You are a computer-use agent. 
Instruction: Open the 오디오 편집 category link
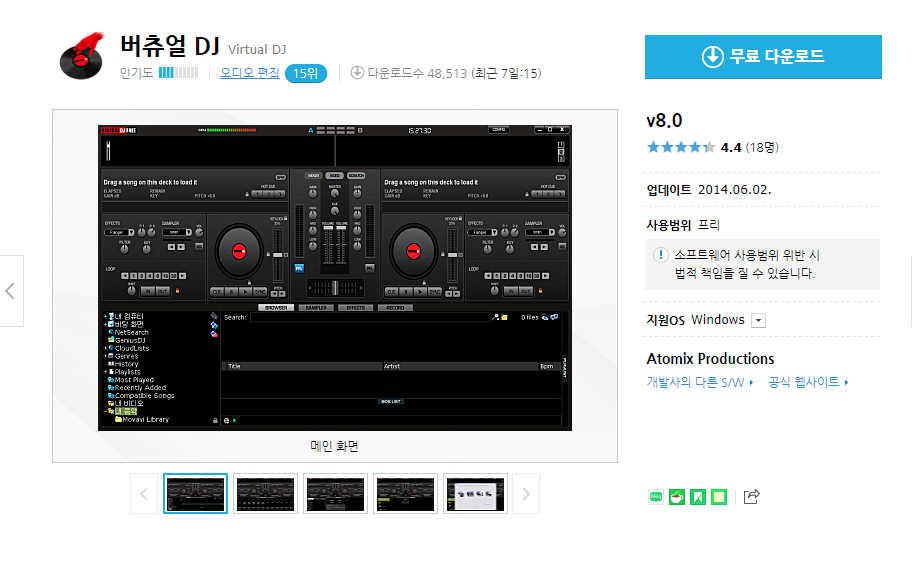point(250,73)
